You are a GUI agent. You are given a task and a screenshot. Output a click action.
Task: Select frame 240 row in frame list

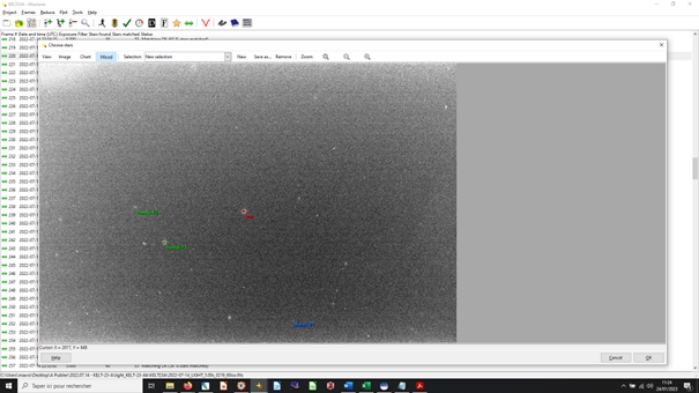19,223
